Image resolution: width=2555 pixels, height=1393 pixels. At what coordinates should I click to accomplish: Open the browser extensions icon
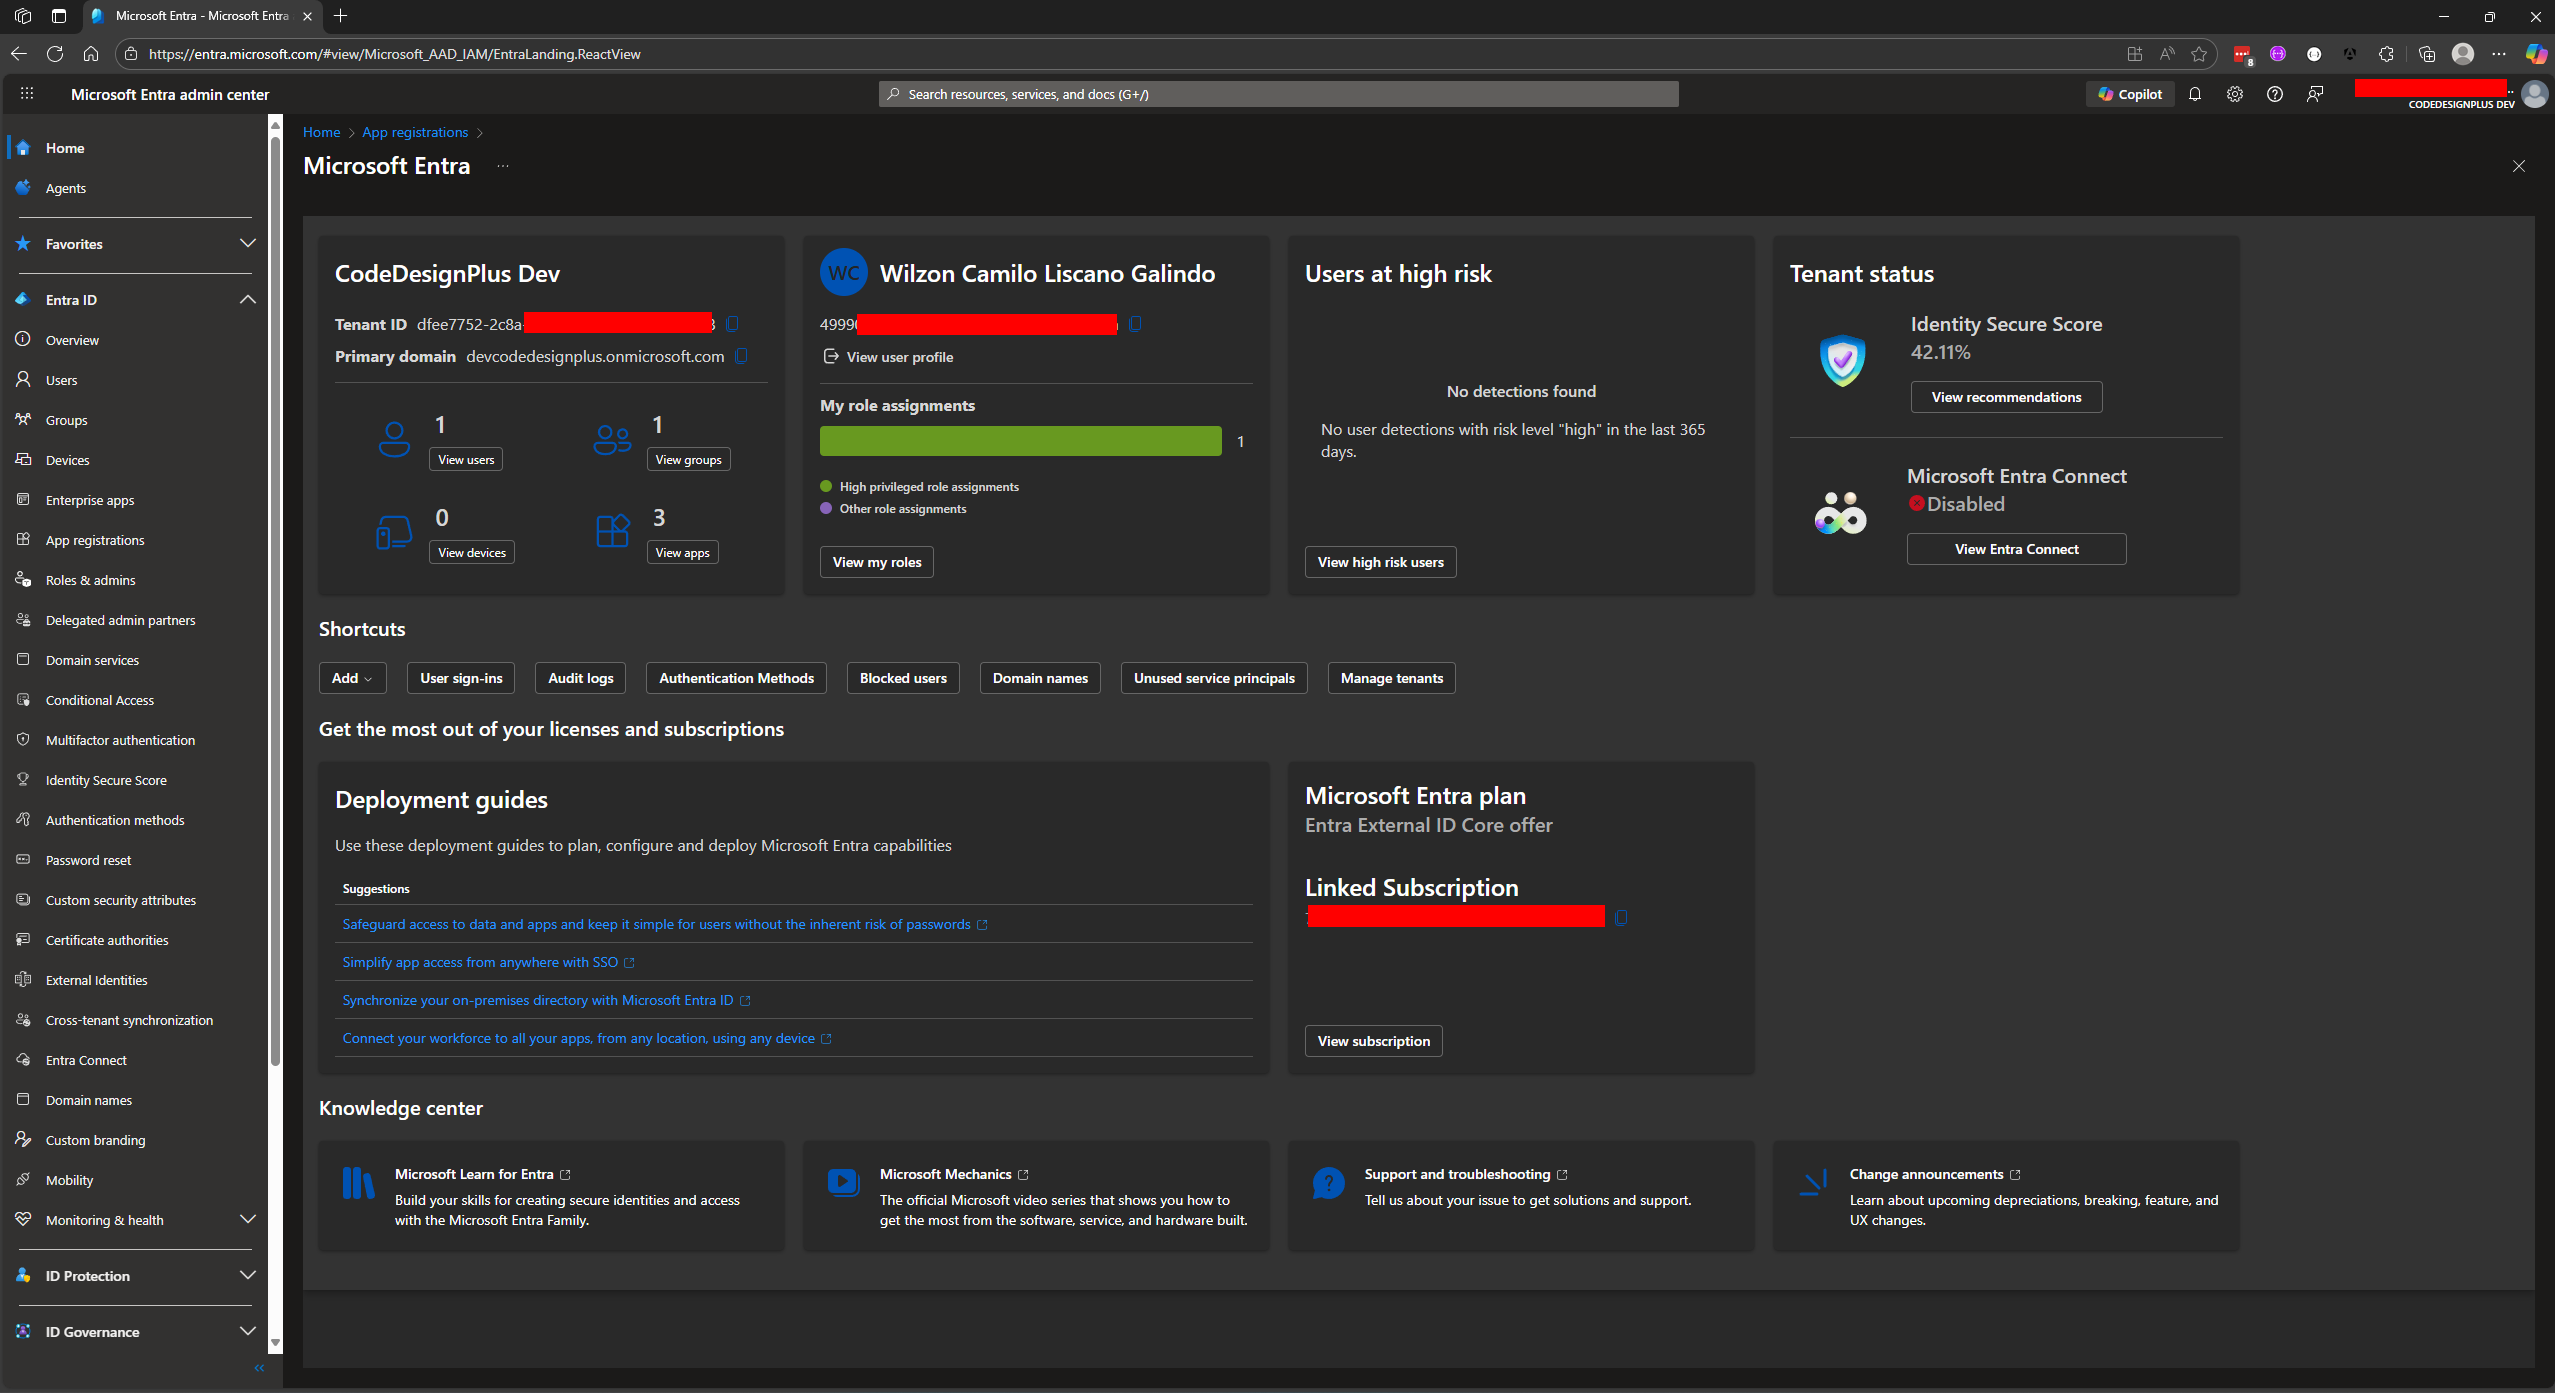coord(2387,54)
